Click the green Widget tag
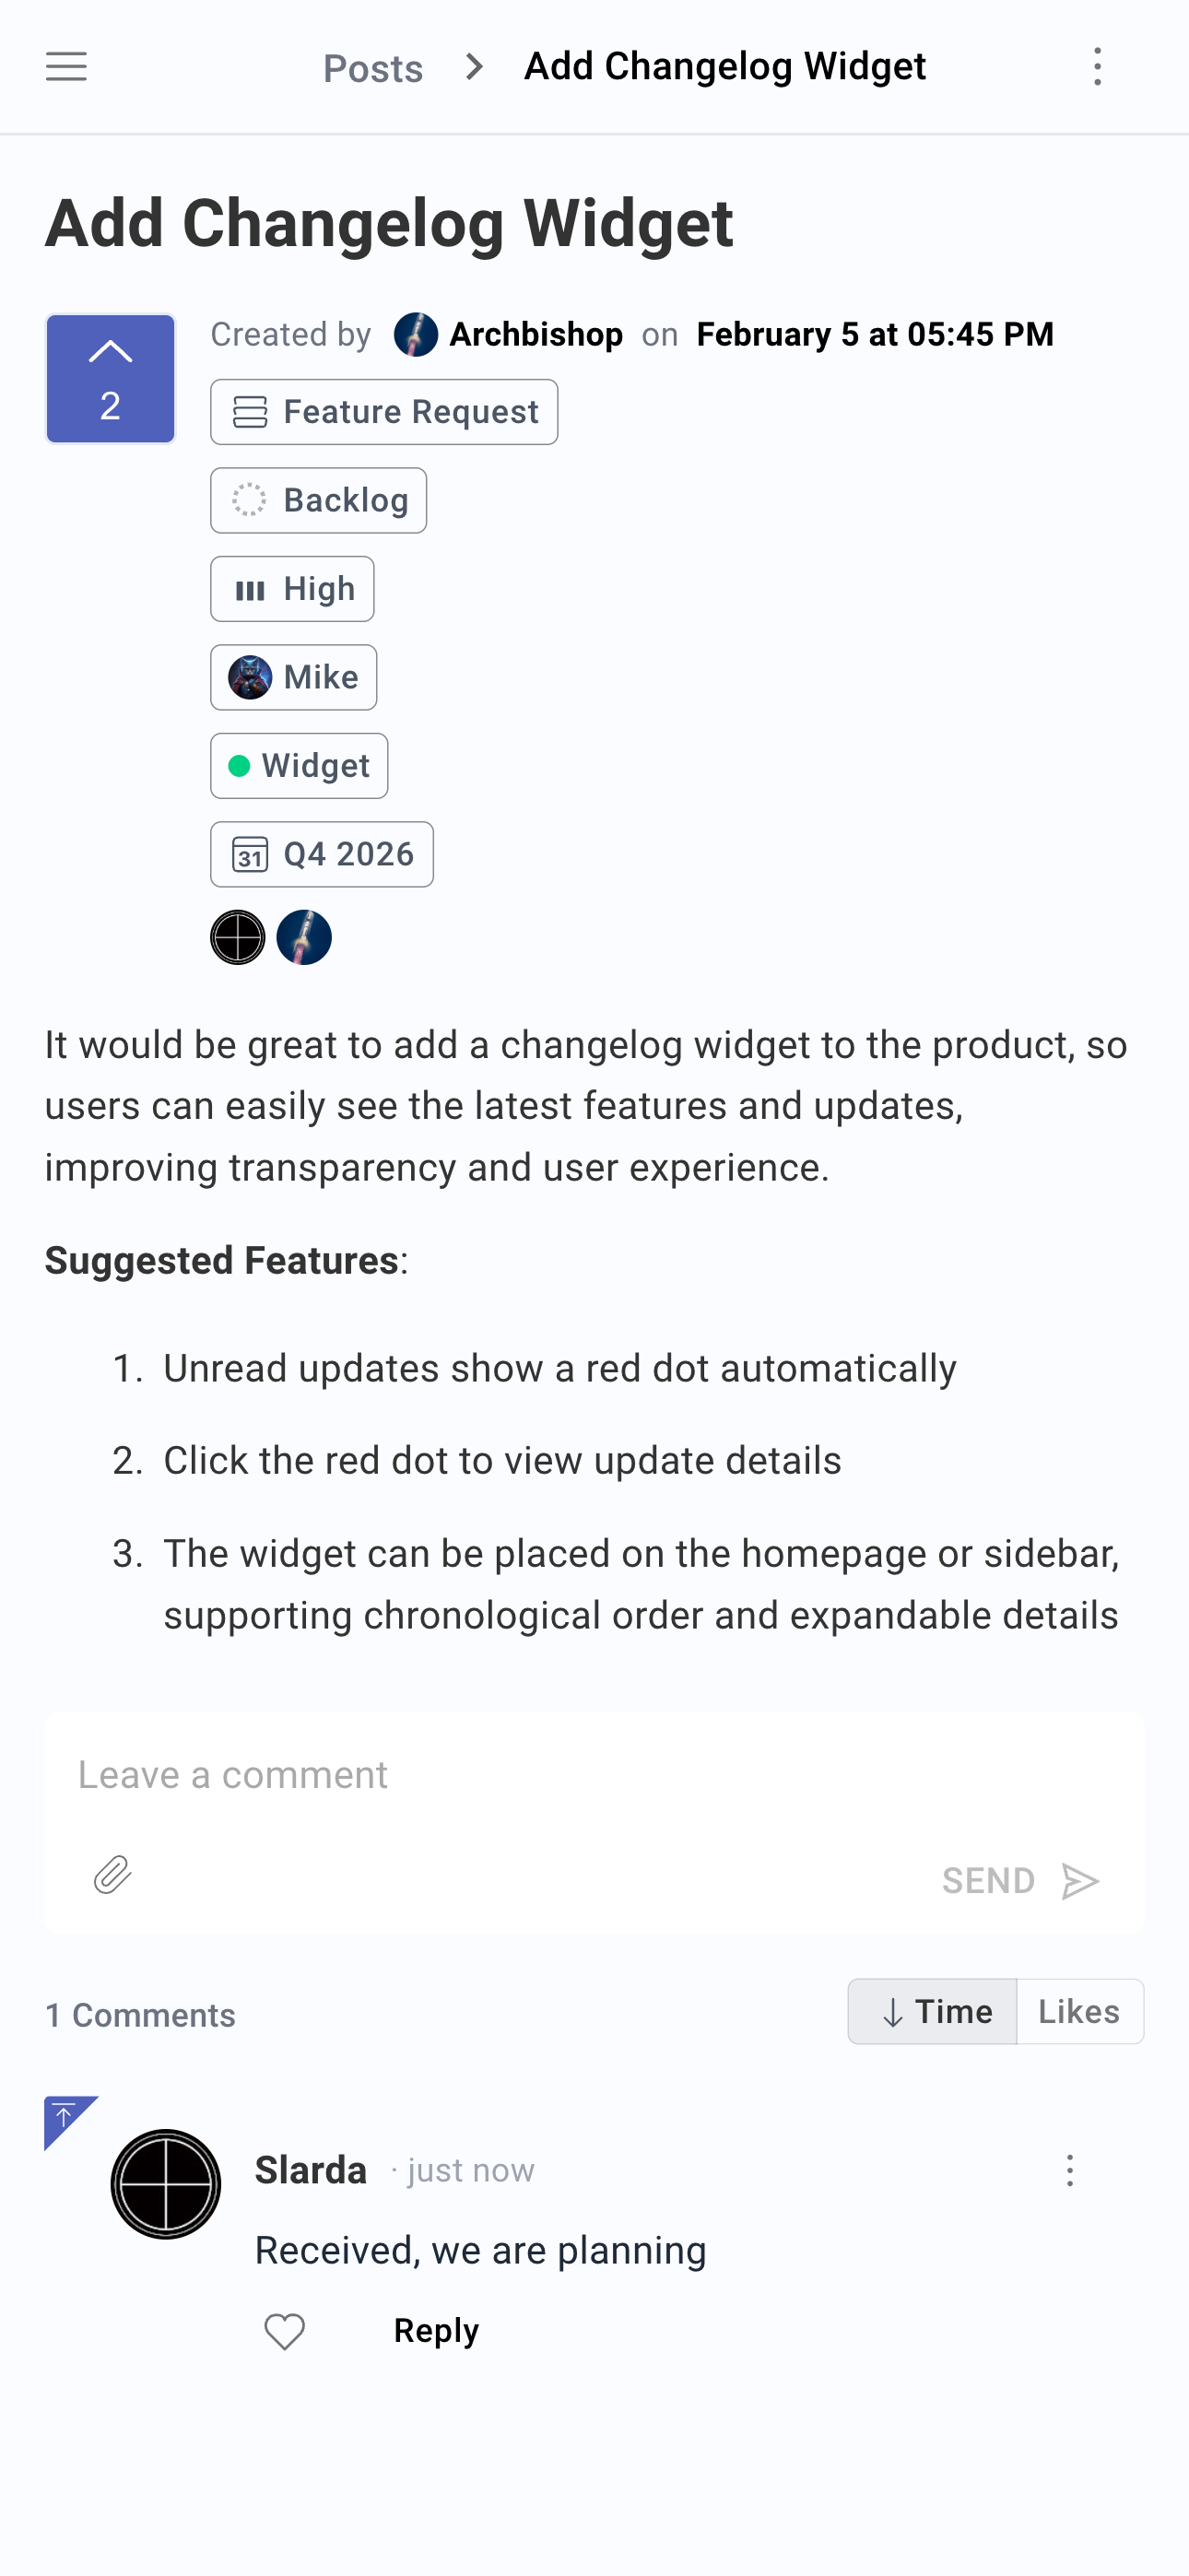Viewport: 1189px width, 2576px height. tap(299, 766)
